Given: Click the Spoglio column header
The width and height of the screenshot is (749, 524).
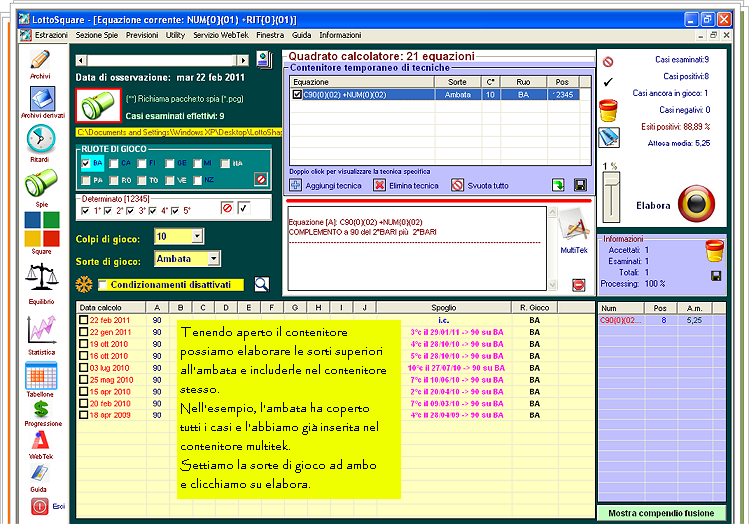Looking at the screenshot, I should click(x=444, y=308).
